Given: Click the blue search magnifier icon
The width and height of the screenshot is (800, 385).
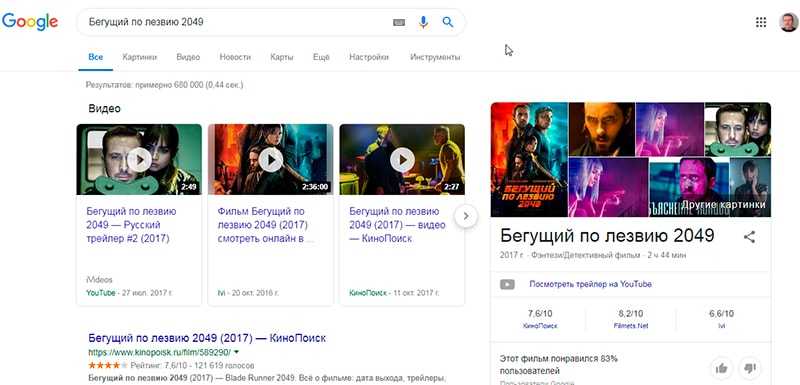Looking at the screenshot, I should click(447, 22).
